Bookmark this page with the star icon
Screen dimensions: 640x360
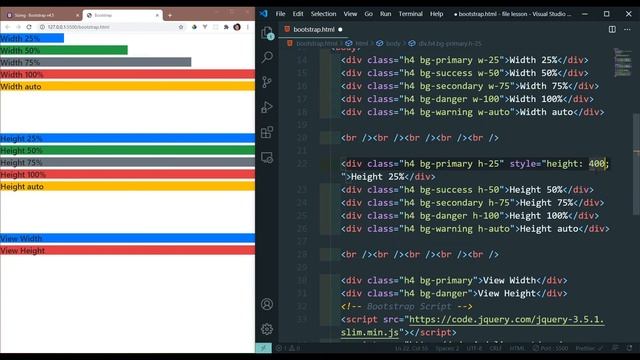tap(181, 27)
